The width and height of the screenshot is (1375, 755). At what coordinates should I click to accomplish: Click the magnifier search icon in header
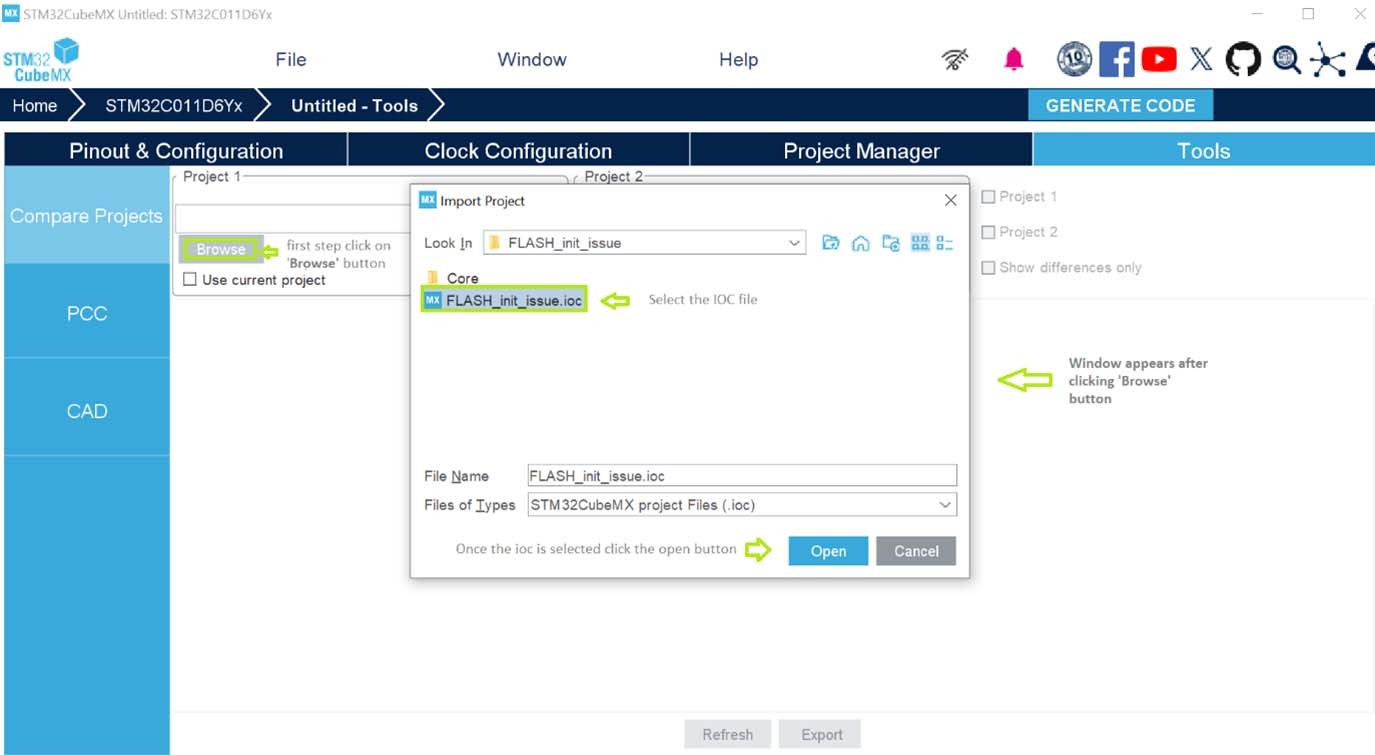tap(1286, 60)
